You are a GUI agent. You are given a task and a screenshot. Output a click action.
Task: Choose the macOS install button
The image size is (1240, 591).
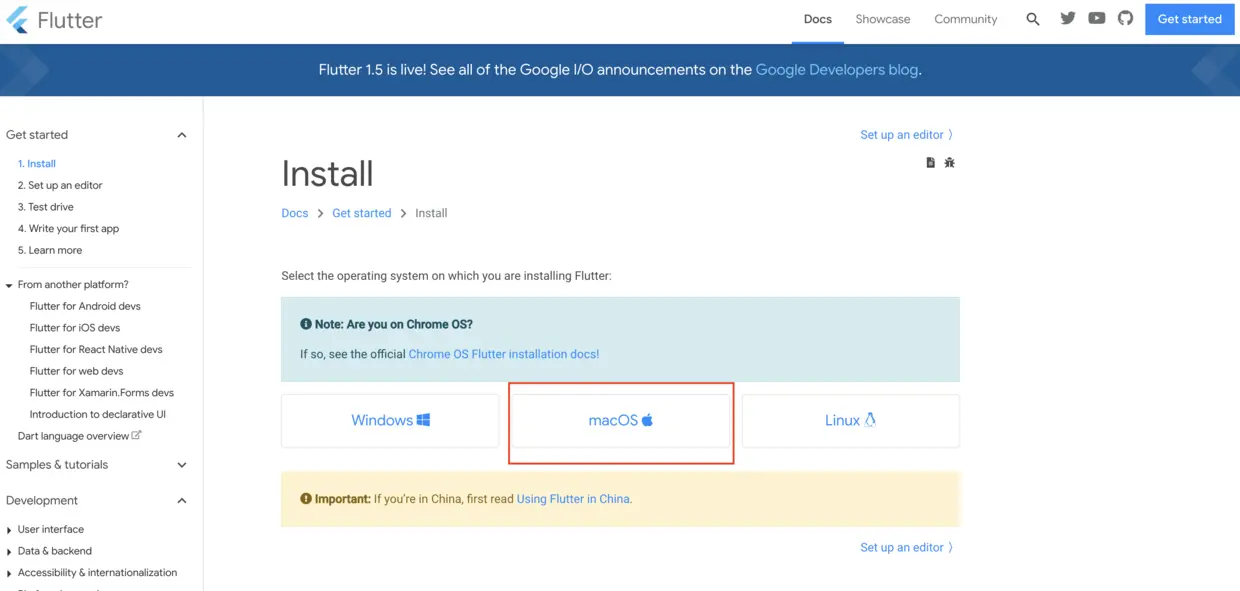(621, 421)
